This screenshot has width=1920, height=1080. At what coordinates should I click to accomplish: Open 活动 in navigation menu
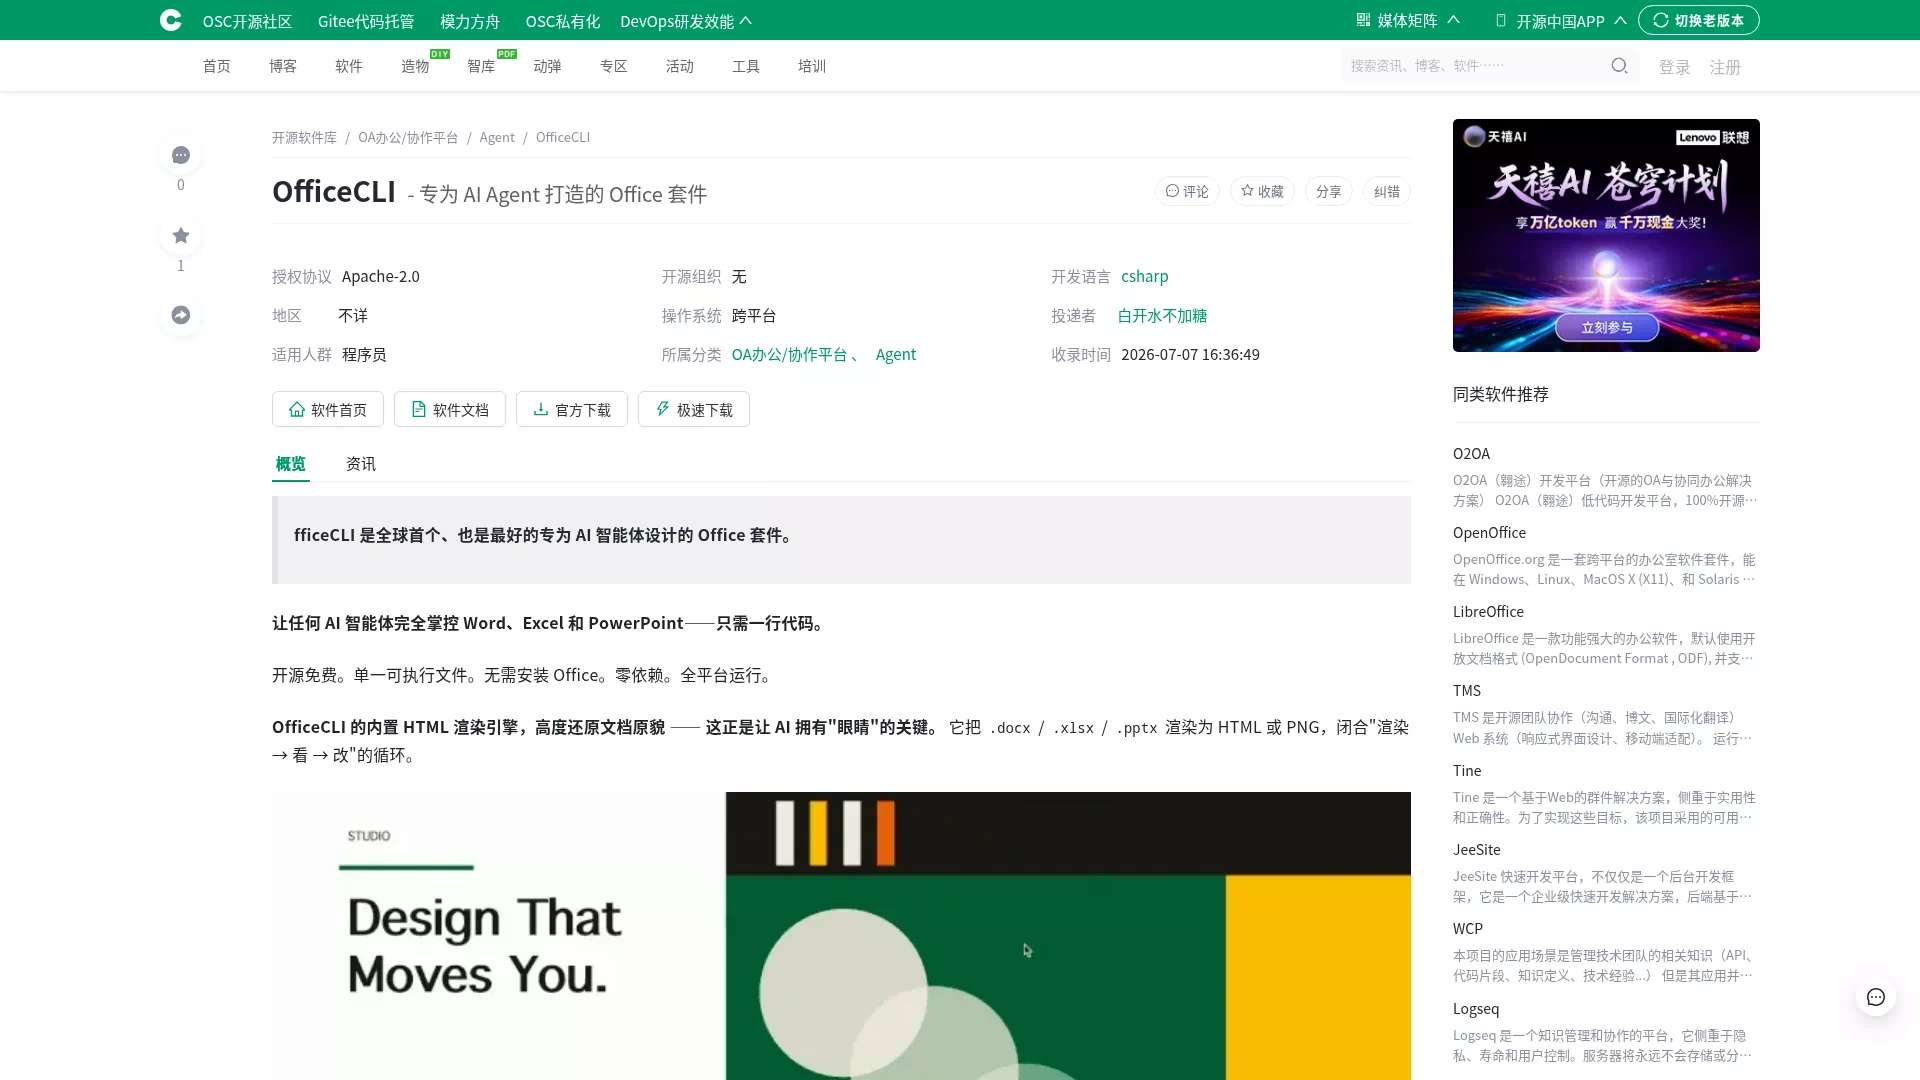click(680, 66)
